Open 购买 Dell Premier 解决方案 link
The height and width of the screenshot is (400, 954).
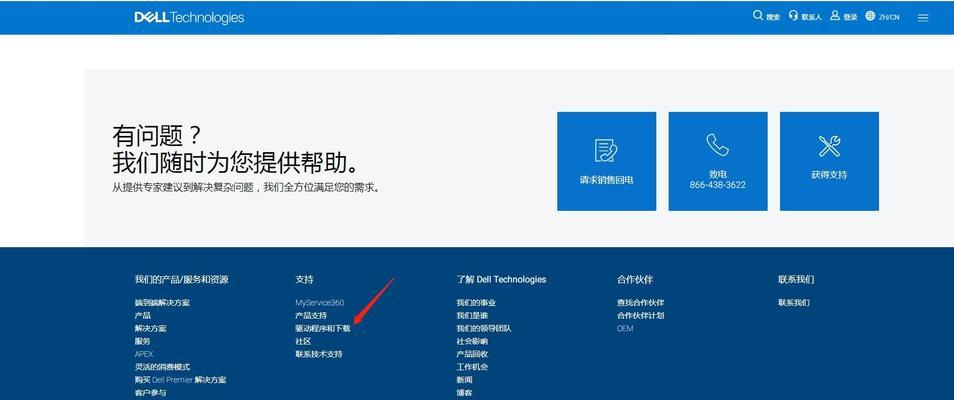180,379
